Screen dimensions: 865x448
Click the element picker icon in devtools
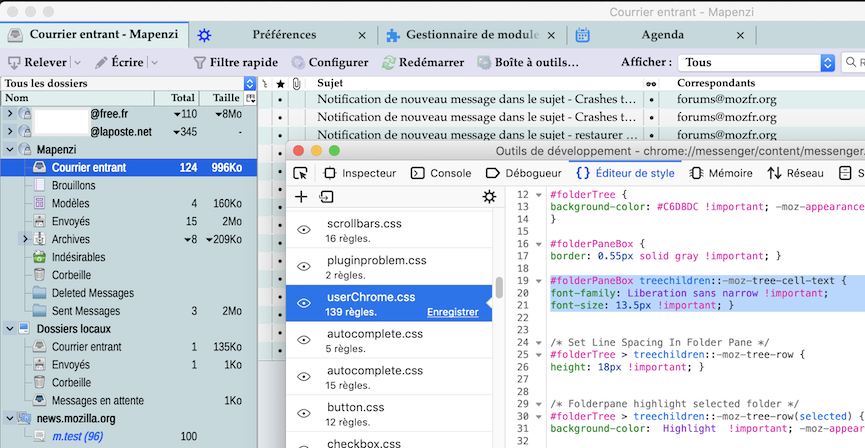click(301, 173)
